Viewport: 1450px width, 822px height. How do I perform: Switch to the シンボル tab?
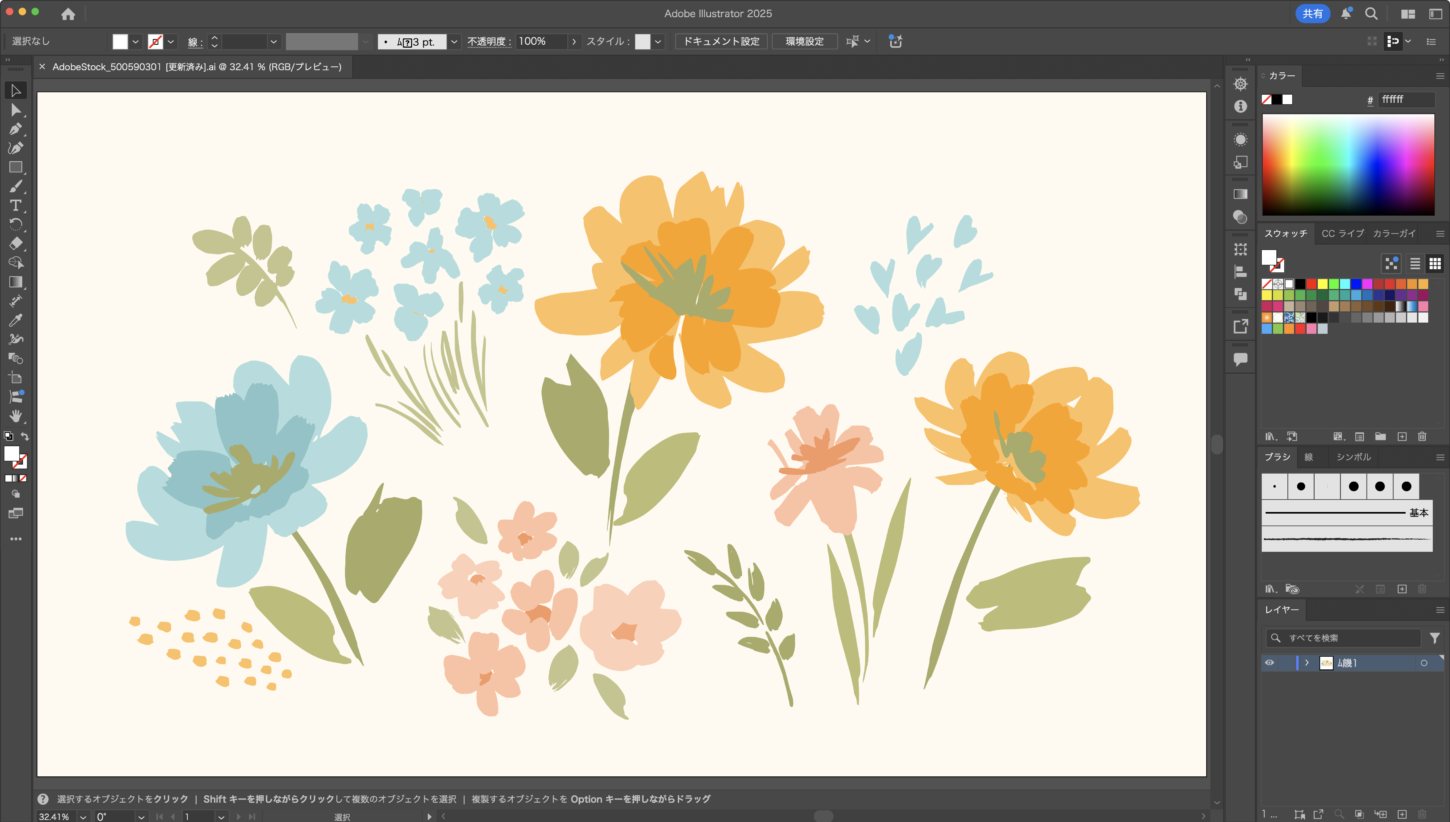tap(1353, 457)
